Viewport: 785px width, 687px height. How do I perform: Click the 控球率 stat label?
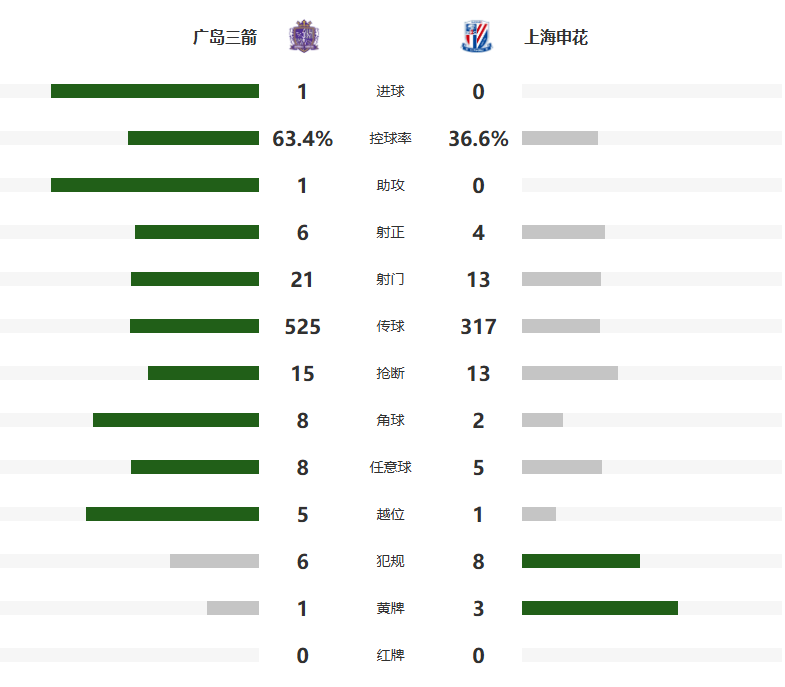point(390,139)
